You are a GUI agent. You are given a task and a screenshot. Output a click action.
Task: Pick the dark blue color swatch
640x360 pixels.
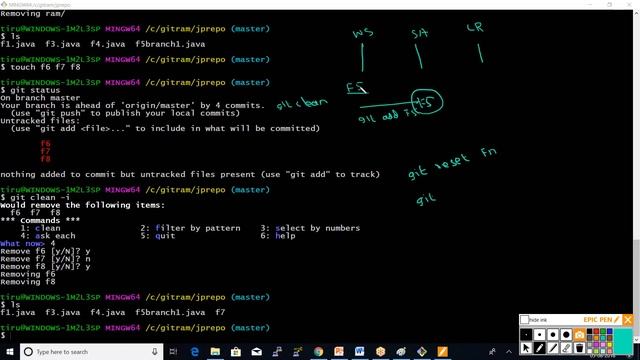[610, 331]
